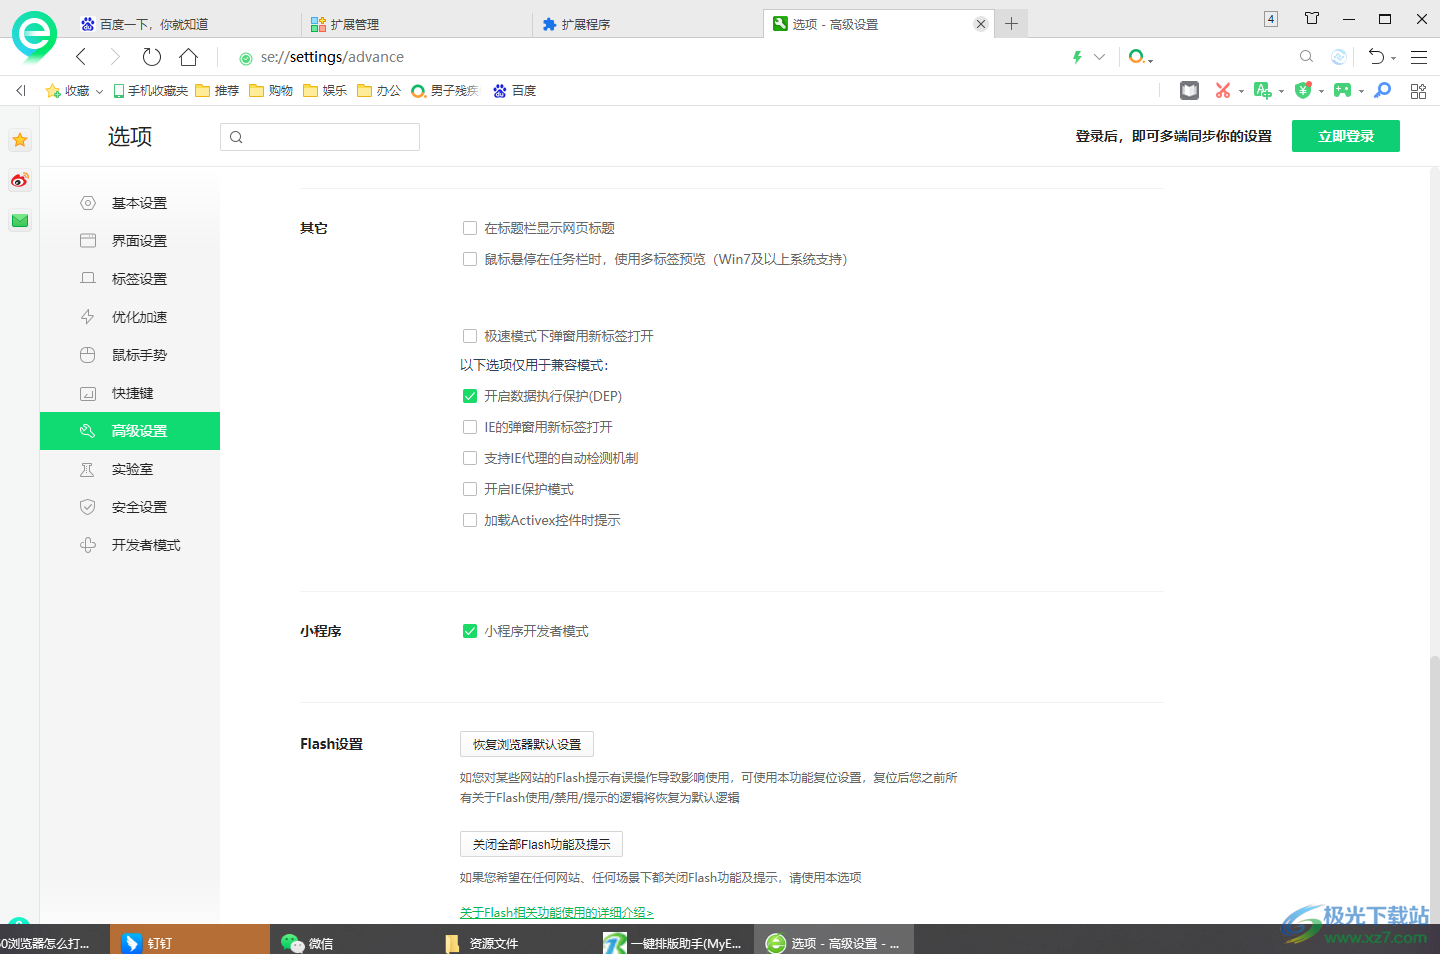The image size is (1440, 954).
Task: Enable 支持IE代理的自动检测机制 checkbox
Action: click(x=470, y=458)
